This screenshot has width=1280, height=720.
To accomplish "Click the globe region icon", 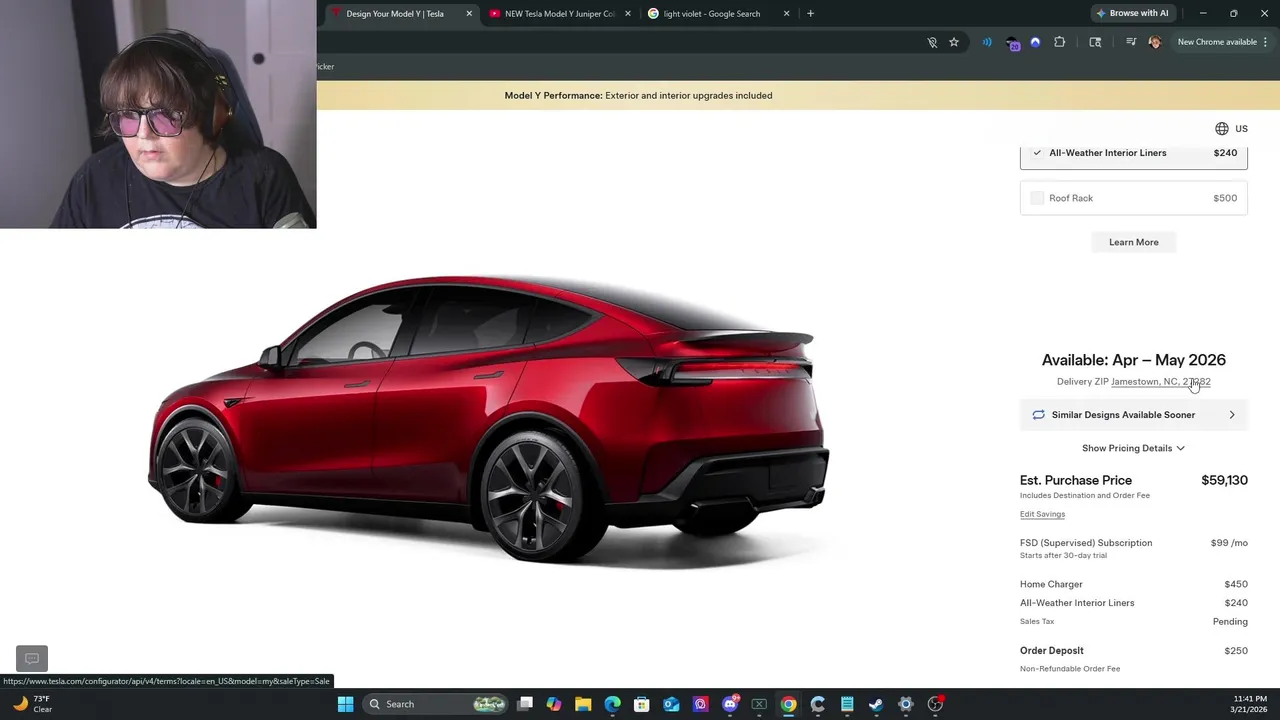I will pyautogui.click(x=1222, y=128).
